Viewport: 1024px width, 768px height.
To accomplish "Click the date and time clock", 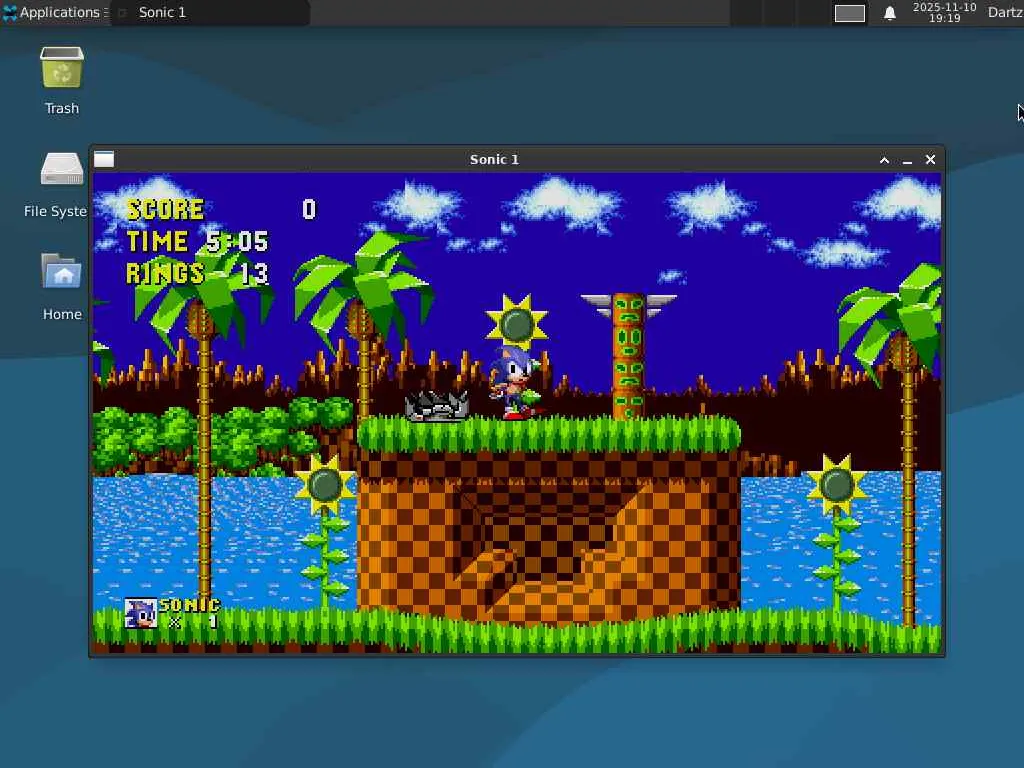I will tap(944, 12).
